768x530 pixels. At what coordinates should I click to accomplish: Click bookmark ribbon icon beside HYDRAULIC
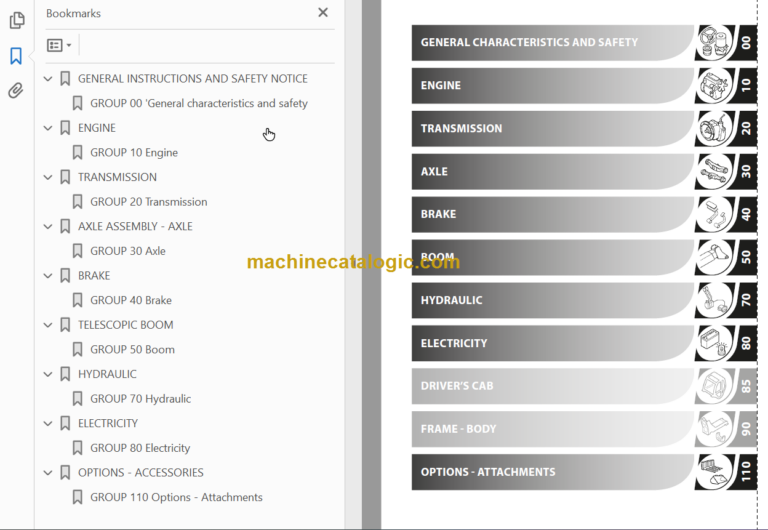(65, 374)
